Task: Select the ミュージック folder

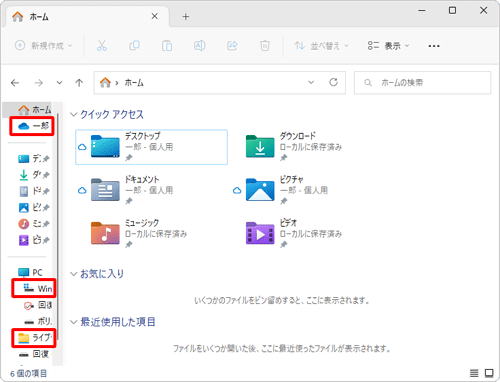Action: coord(139,233)
